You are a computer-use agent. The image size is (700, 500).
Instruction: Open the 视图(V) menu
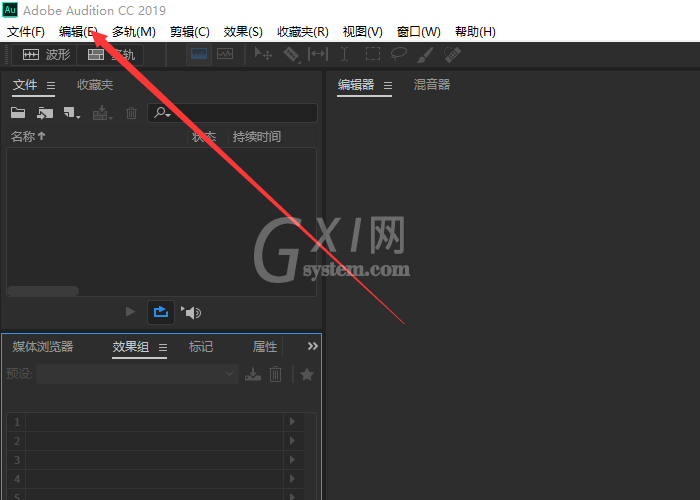(x=362, y=32)
